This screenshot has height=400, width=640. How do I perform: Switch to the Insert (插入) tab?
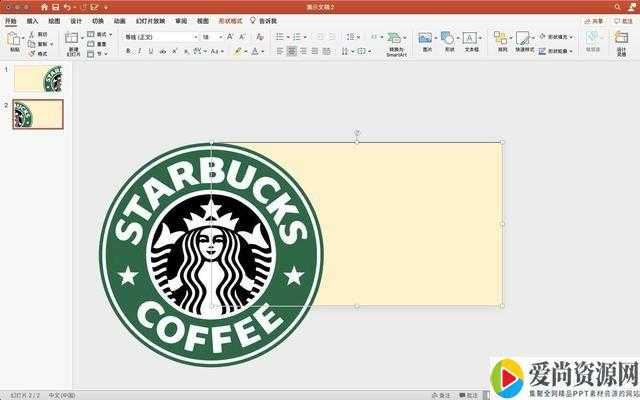[33, 20]
